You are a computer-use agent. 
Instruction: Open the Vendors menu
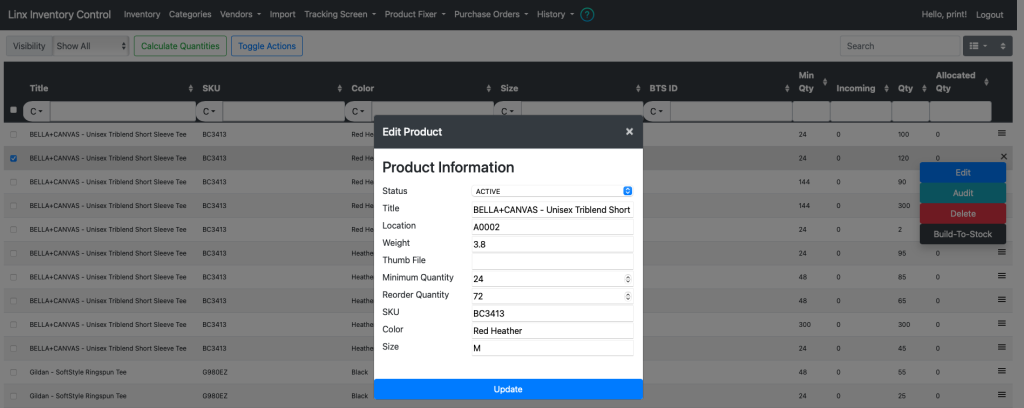241,14
